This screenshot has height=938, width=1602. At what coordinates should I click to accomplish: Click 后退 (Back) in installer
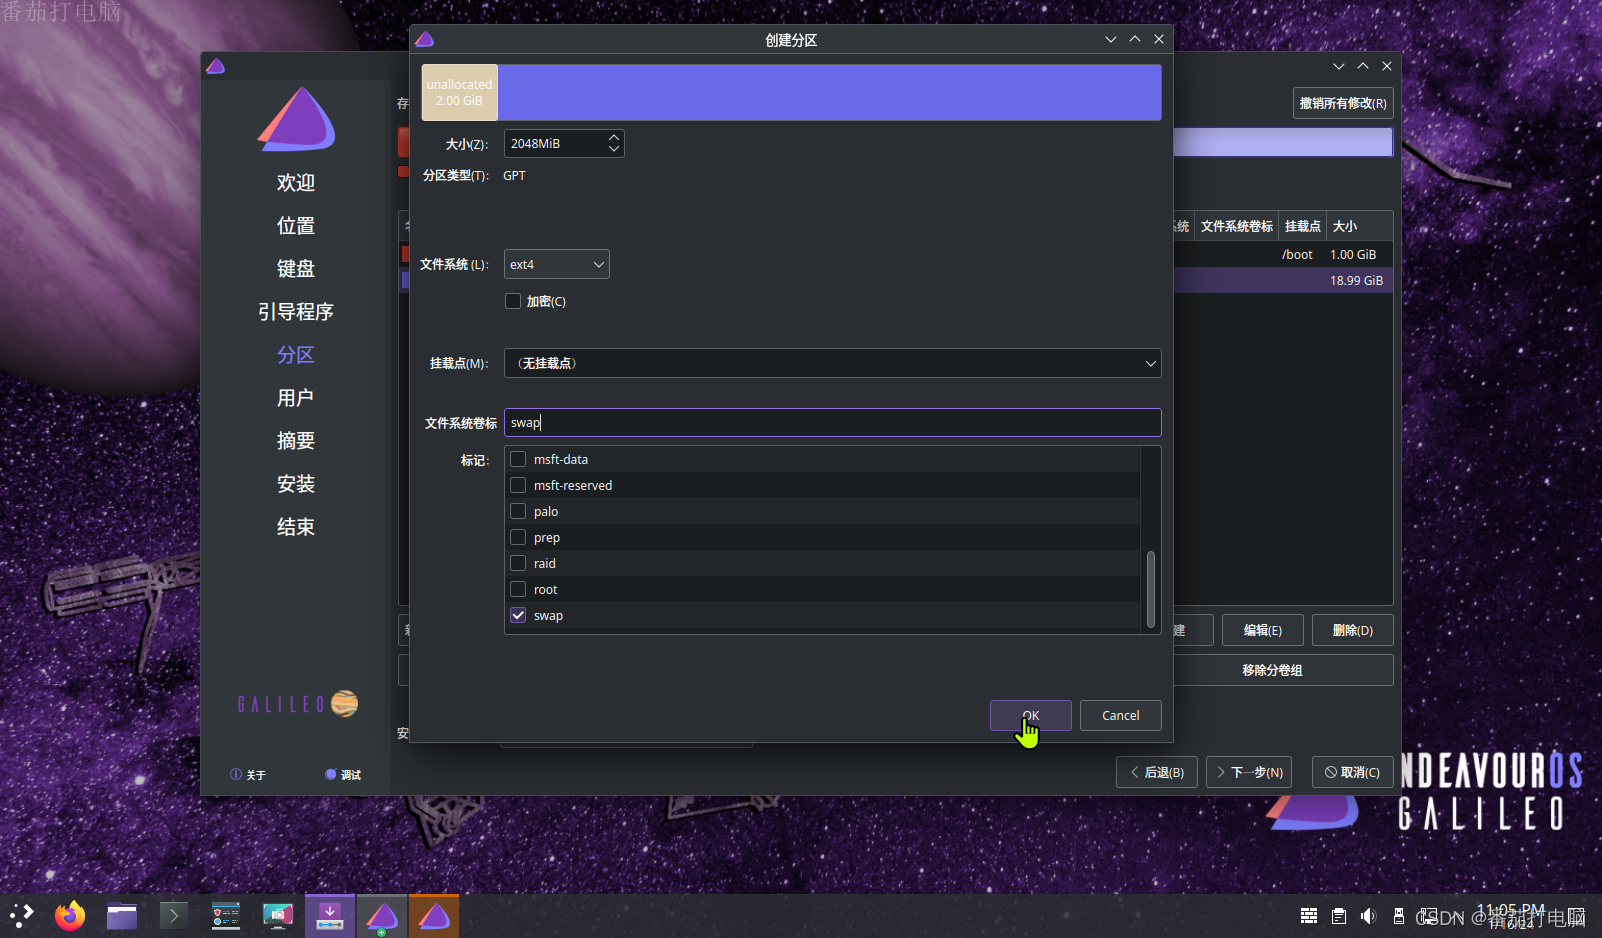click(1157, 772)
